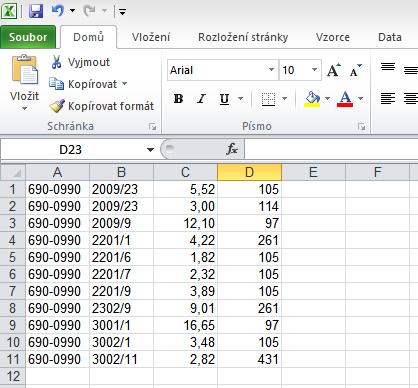
Task: Click the font size 10 field
Action: (x=294, y=70)
